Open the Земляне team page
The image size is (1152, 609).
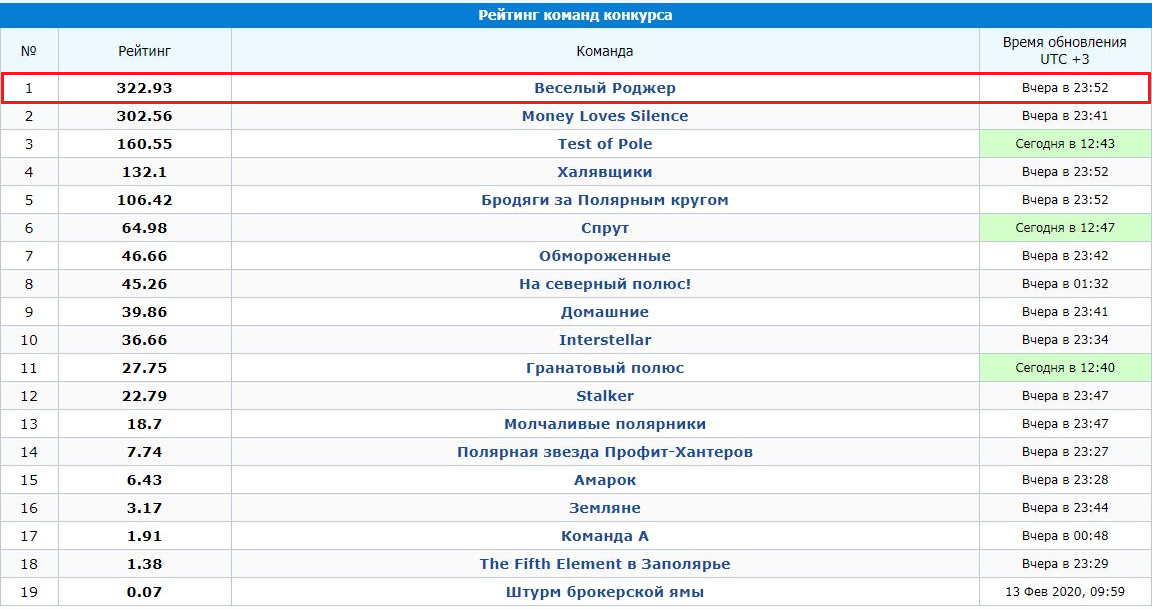pyautogui.click(x=604, y=508)
